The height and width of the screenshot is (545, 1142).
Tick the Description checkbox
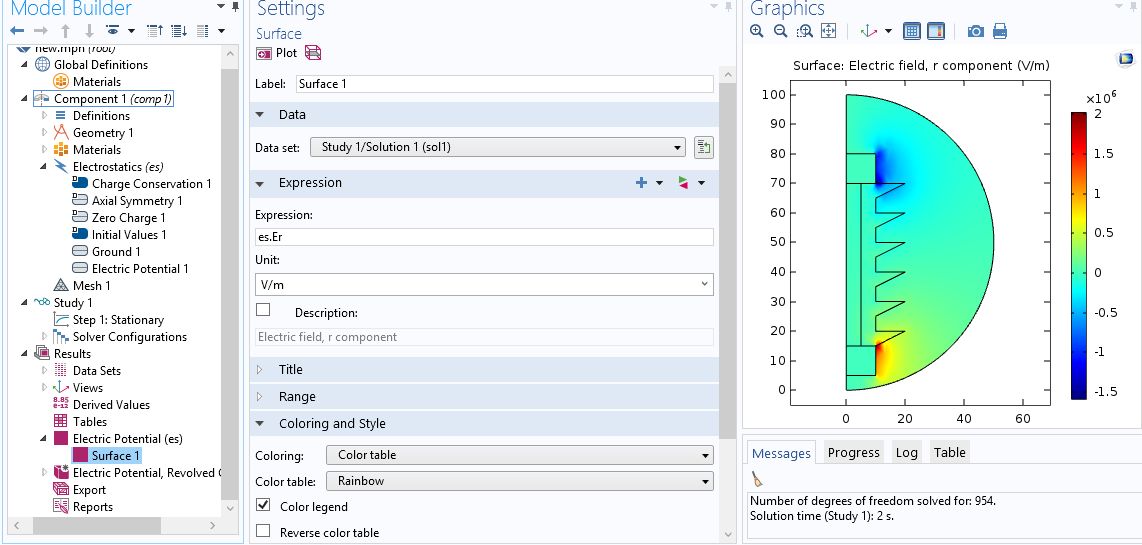[263, 311]
